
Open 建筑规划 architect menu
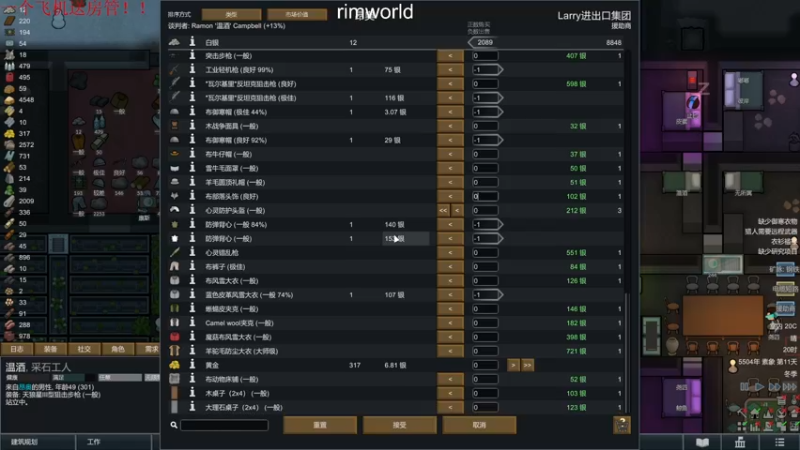coord(38,442)
